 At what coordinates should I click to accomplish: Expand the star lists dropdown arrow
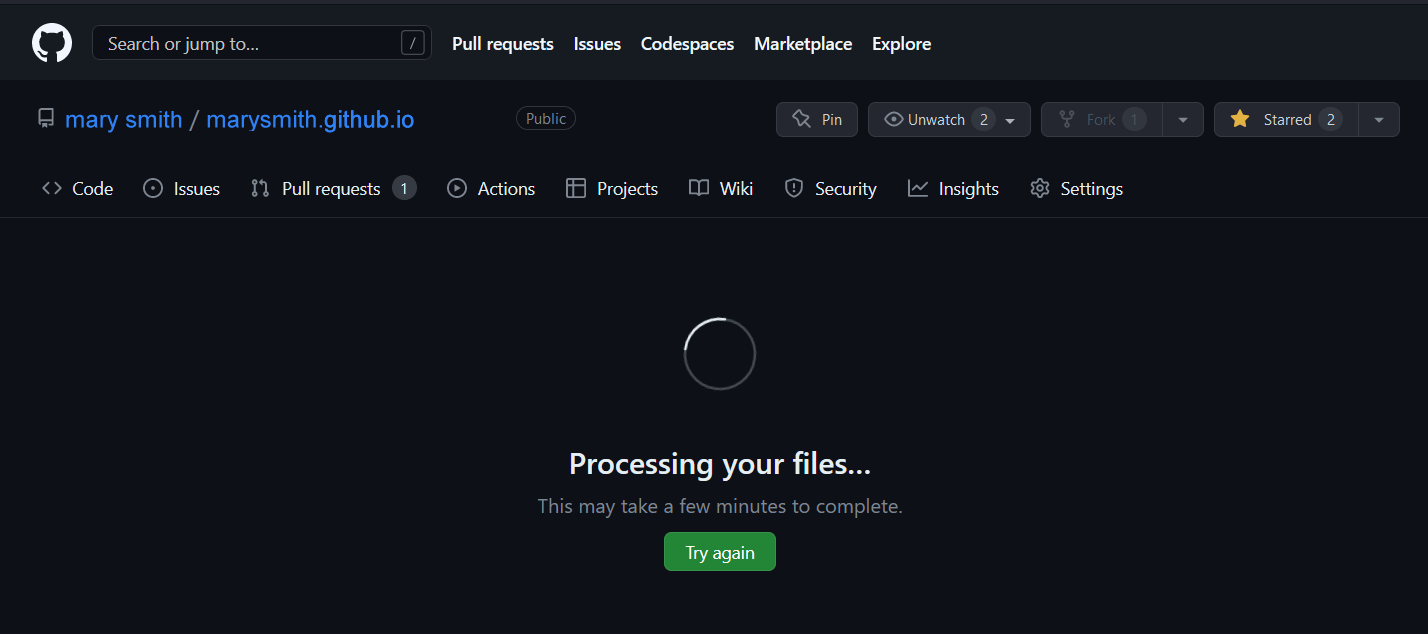click(1379, 120)
